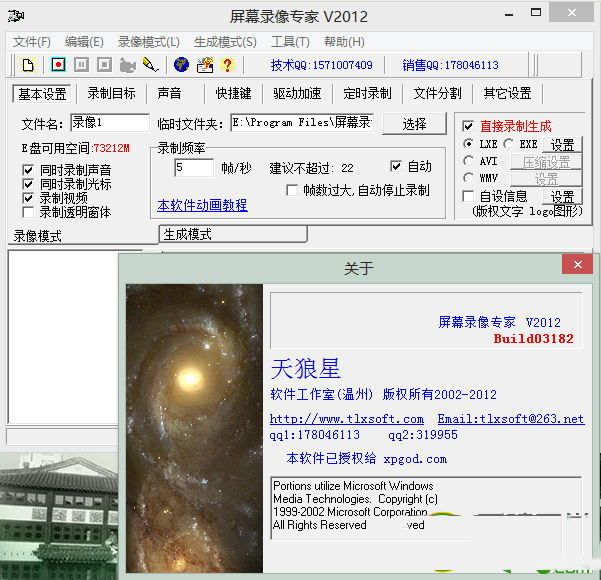The width and height of the screenshot is (601, 580).
Task: Toggle the 直接录制生成 checkbox
Action: 468,126
